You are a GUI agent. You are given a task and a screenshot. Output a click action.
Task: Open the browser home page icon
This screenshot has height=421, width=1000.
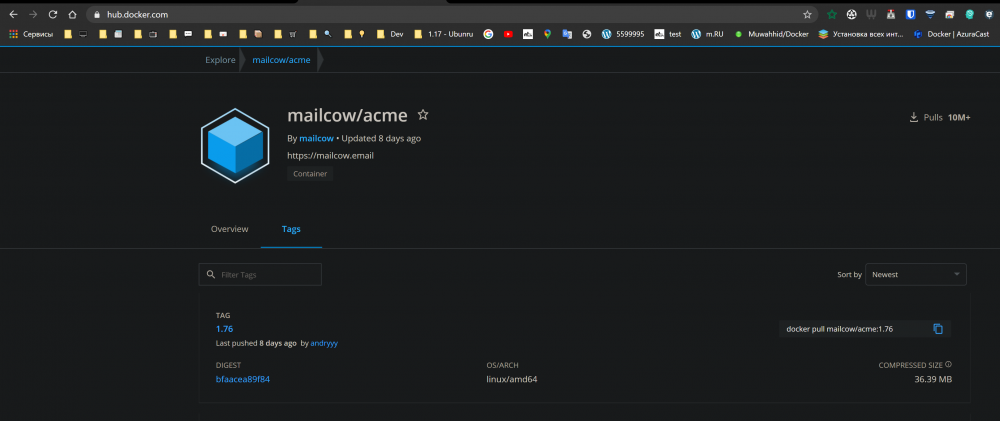point(73,14)
